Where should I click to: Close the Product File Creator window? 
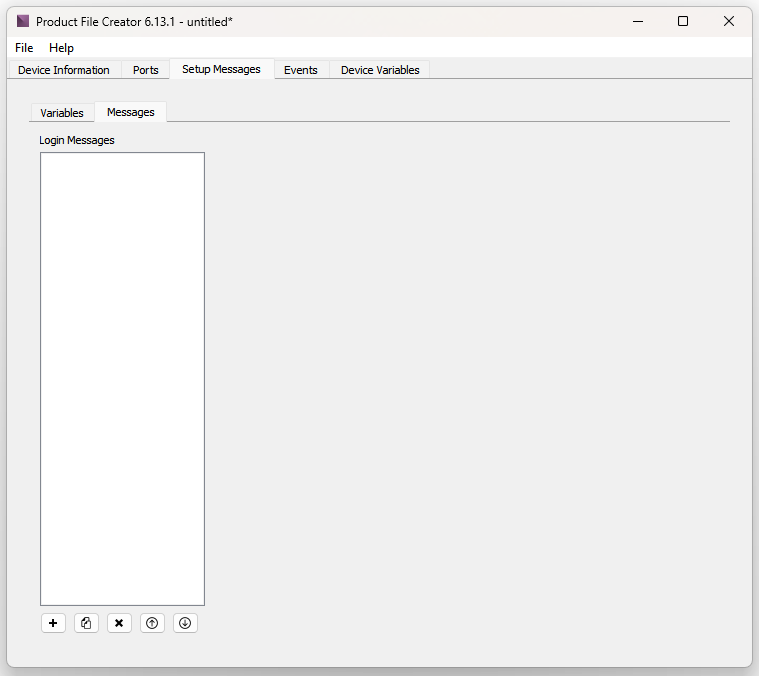[729, 21]
